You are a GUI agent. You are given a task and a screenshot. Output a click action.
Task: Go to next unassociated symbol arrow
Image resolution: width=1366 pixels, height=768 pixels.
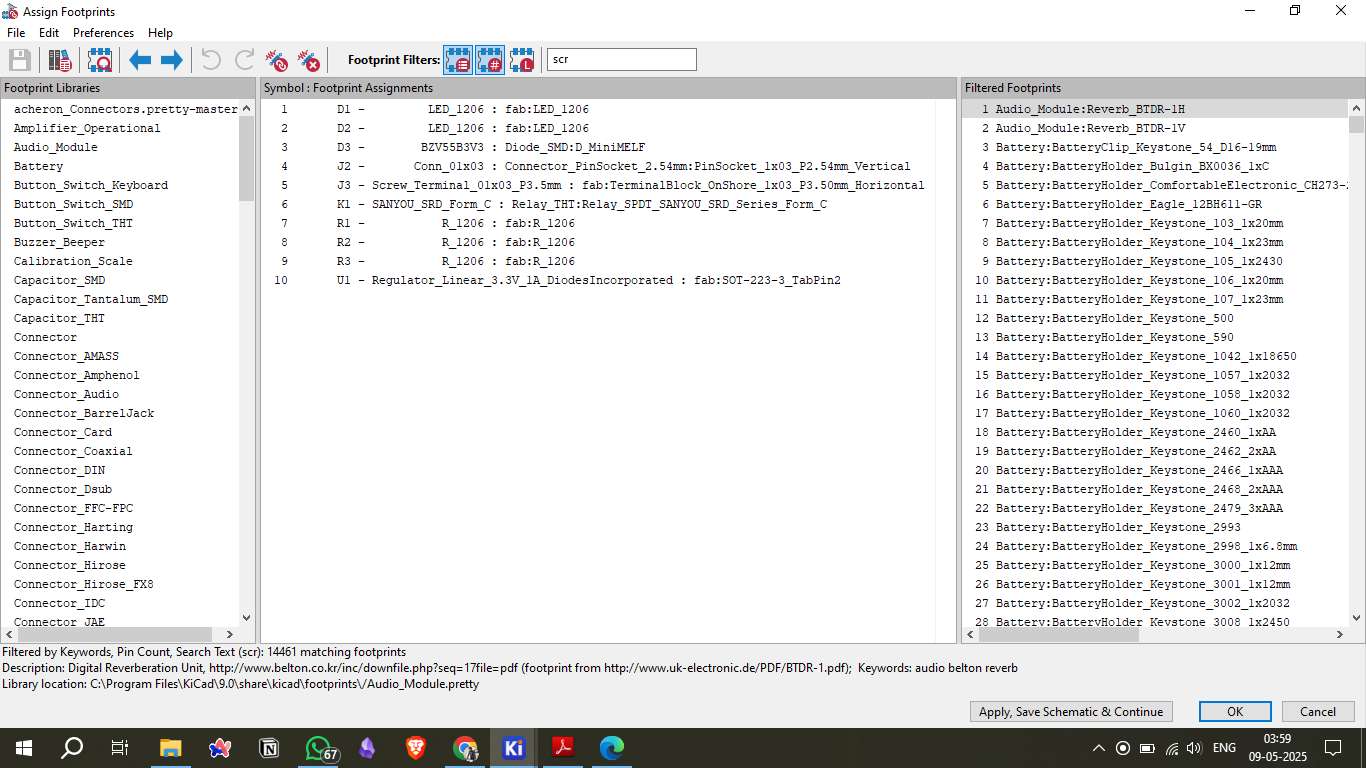pyautogui.click(x=172, y=60)
